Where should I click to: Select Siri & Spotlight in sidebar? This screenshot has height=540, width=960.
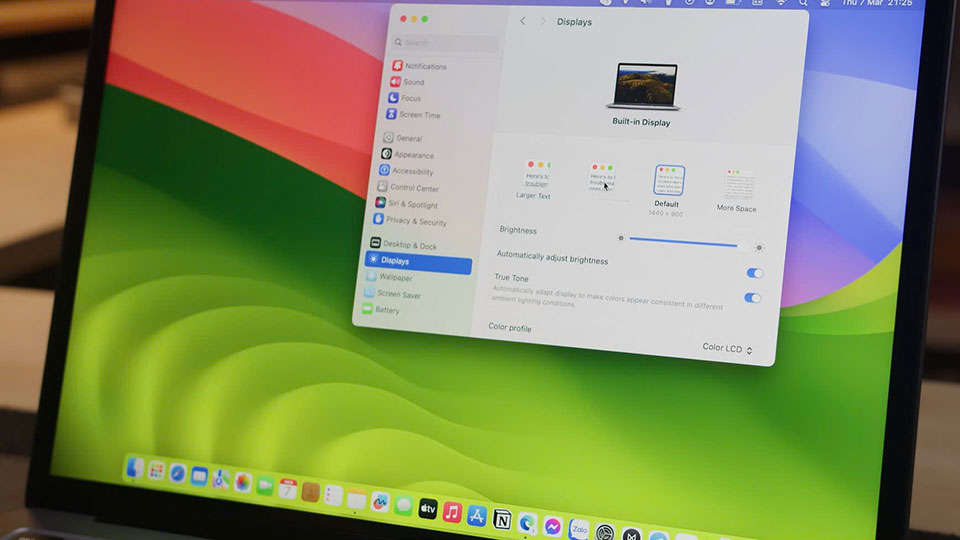click(407, 204)
